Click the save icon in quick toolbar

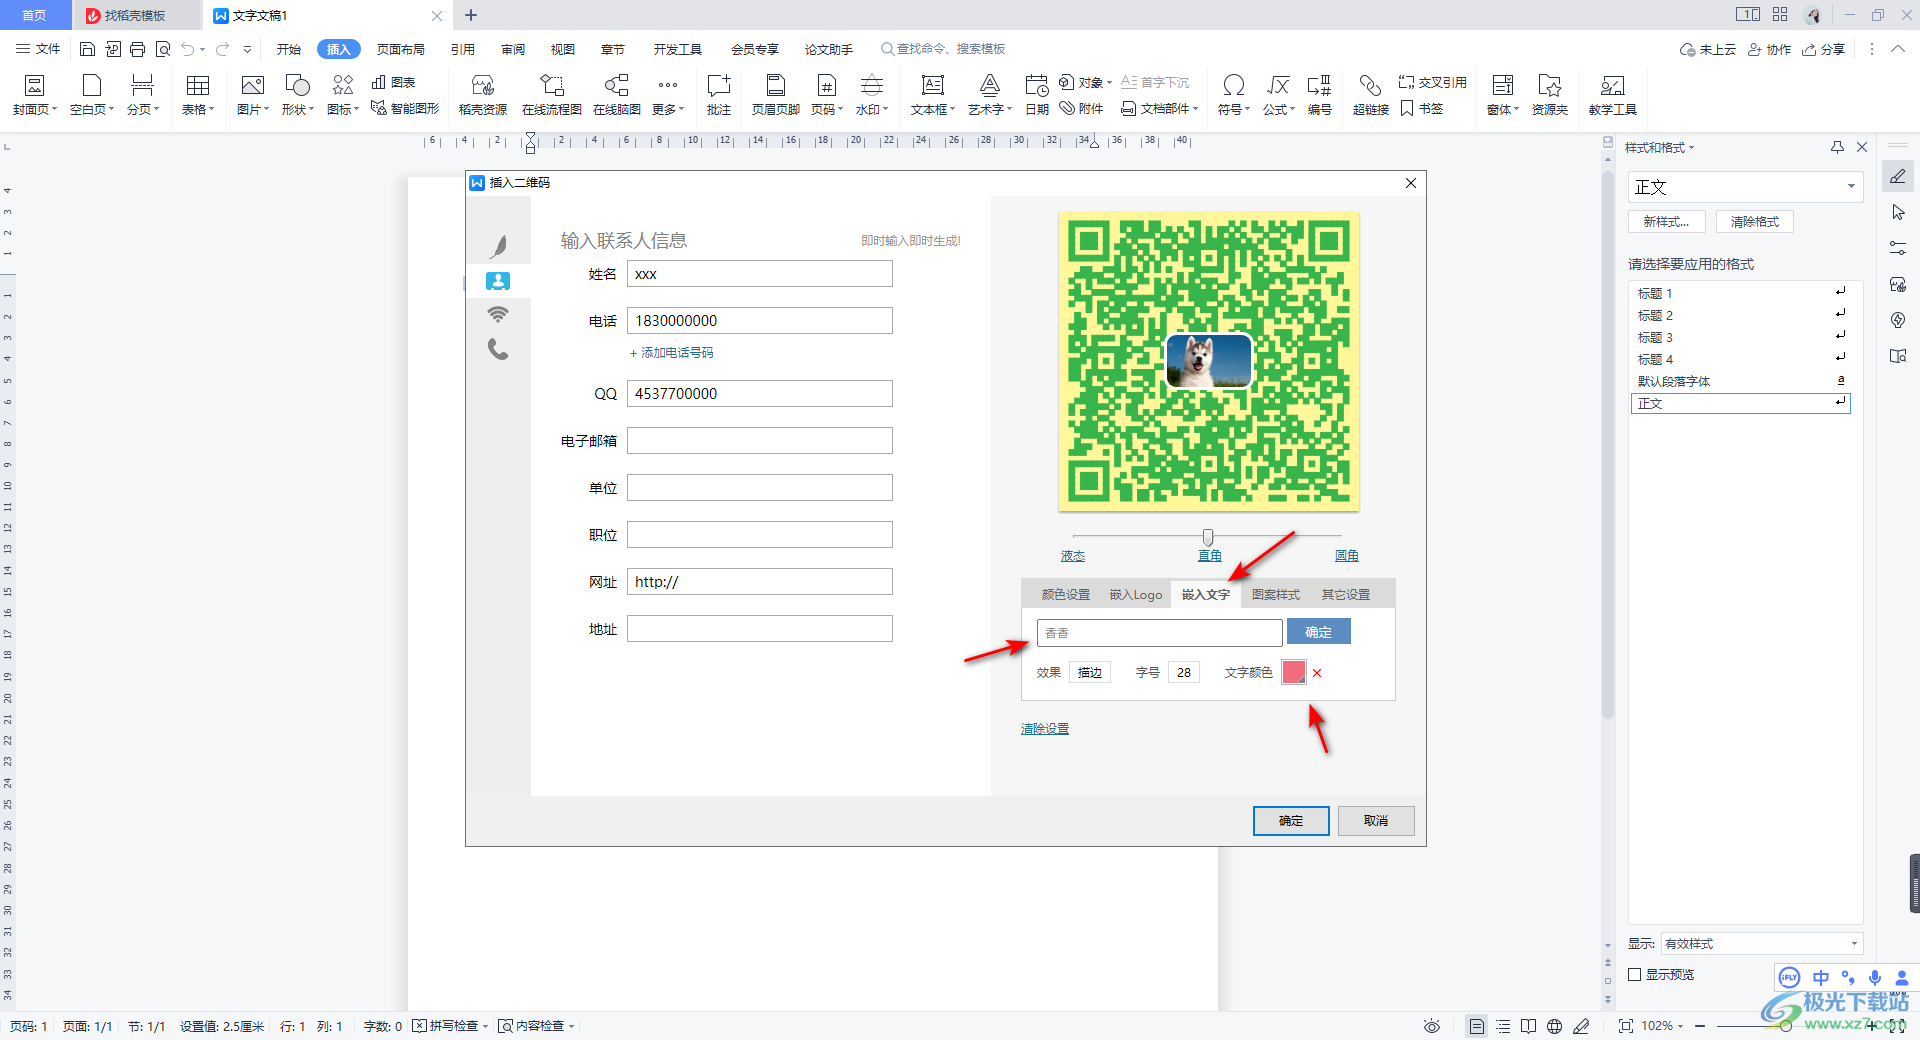click(x=87, y=49)
